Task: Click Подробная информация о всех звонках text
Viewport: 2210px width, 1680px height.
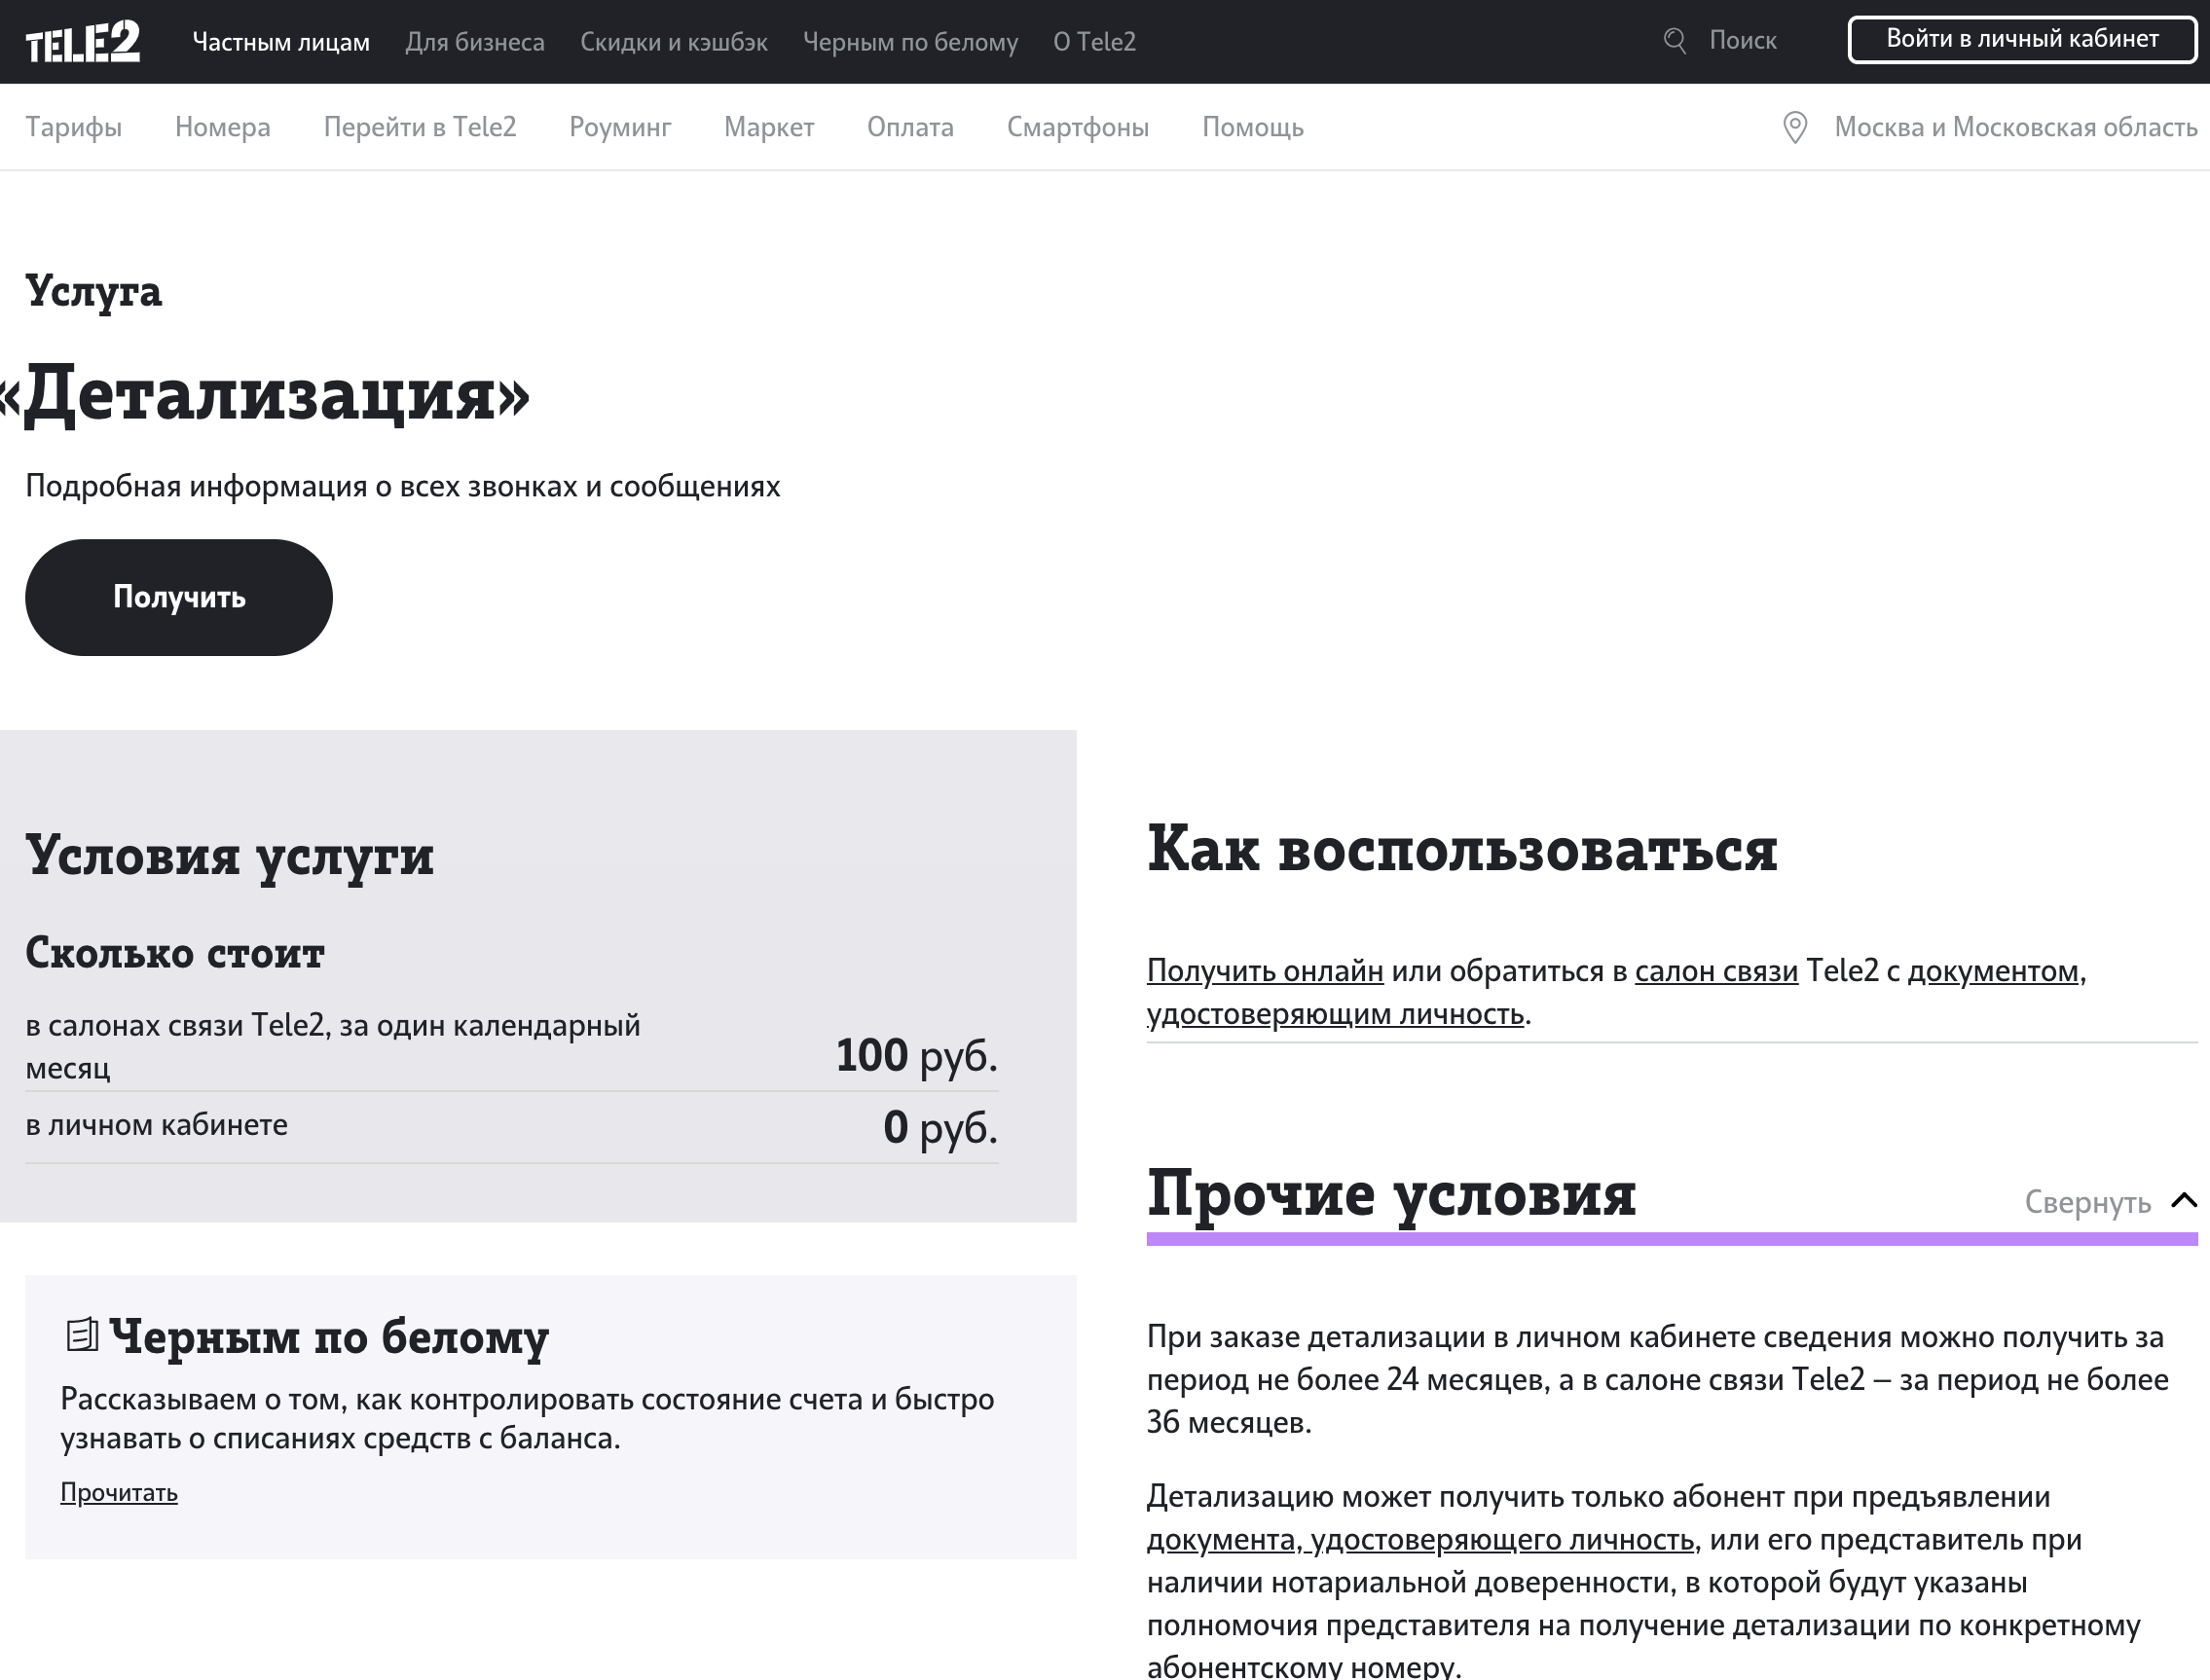Action: pyautogui.click(x=403, y=486)
